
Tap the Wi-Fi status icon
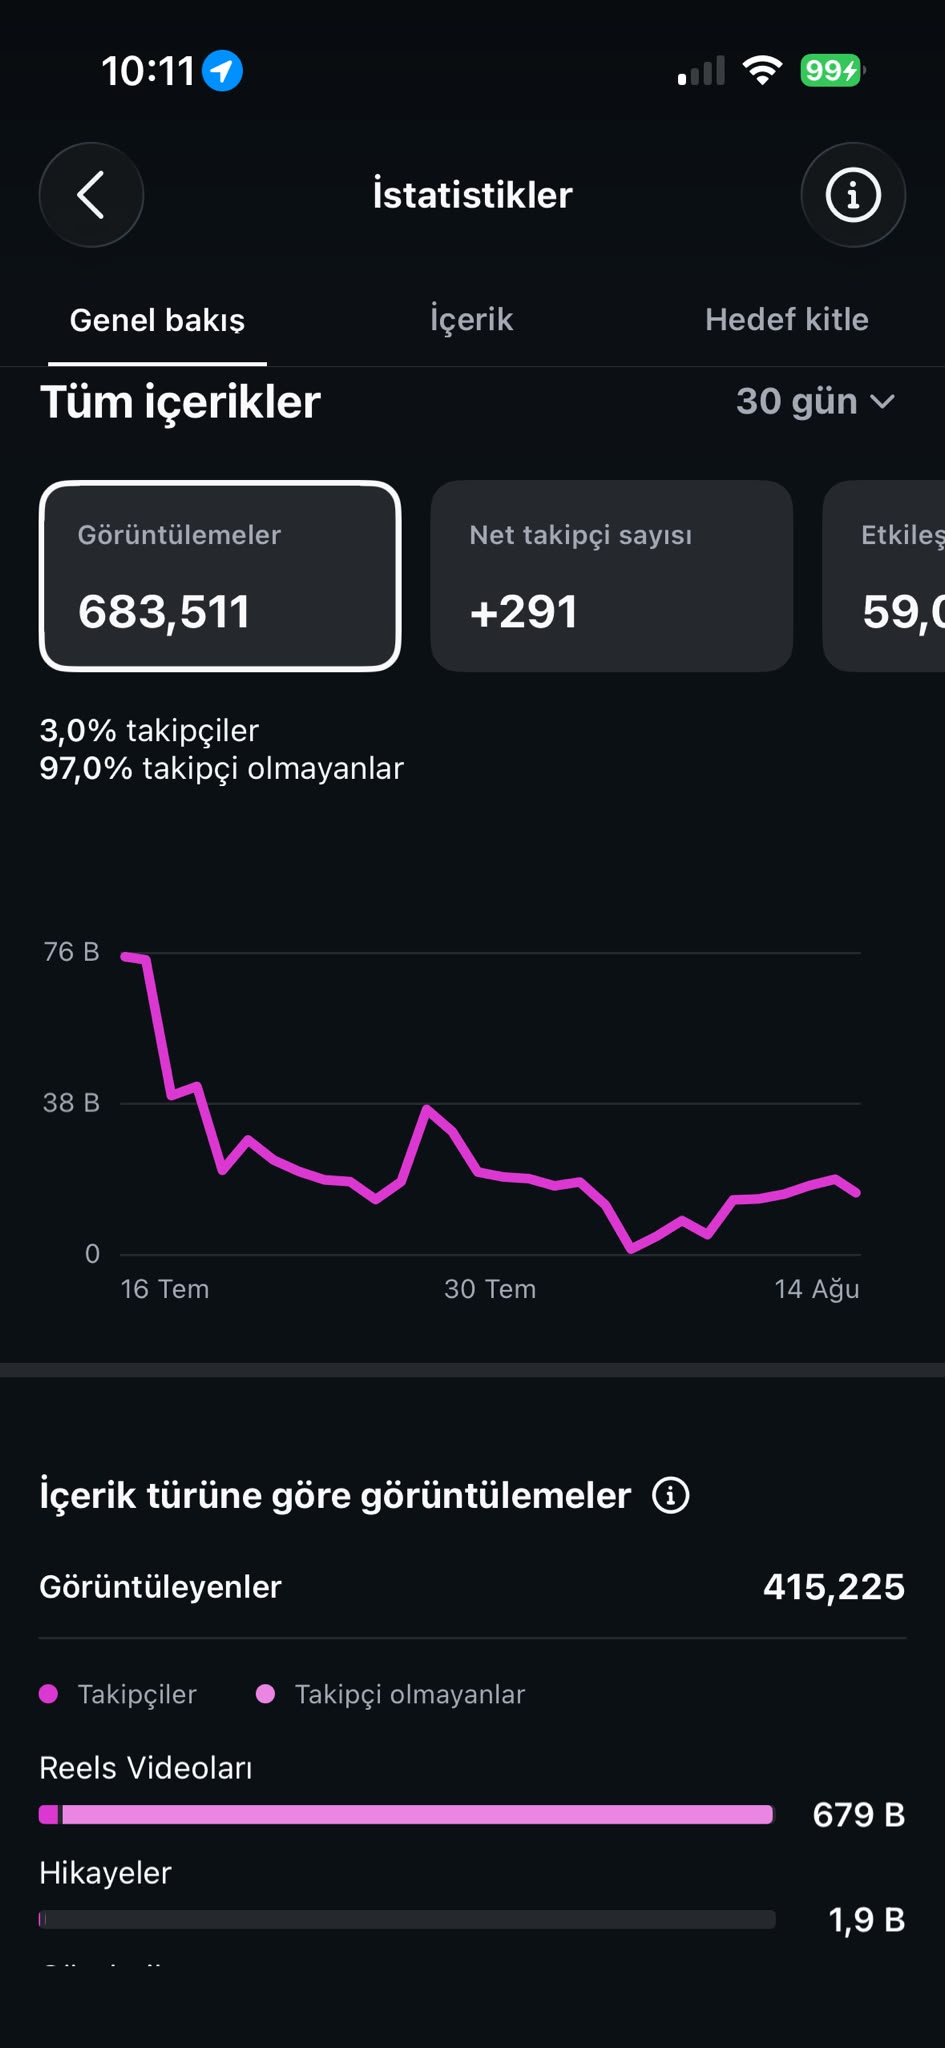(x=762, y=71)
